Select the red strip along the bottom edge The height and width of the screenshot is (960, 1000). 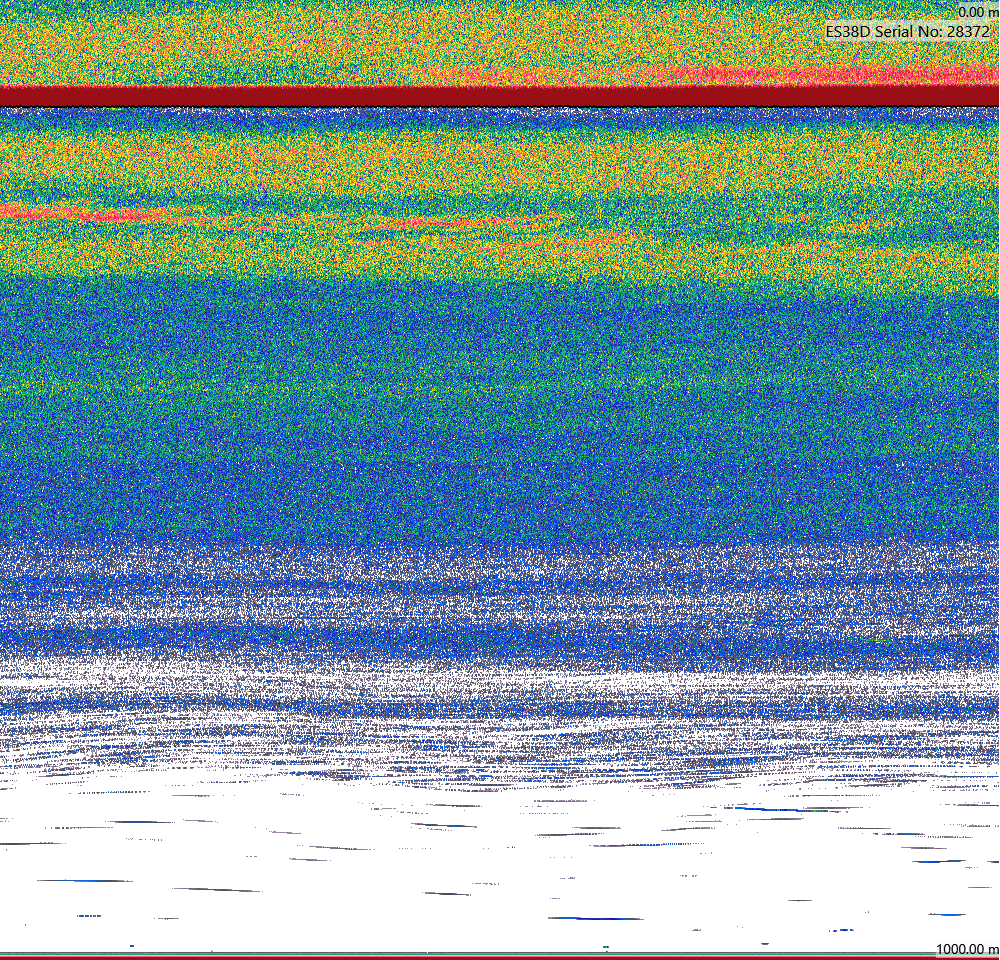pos(500,957)
